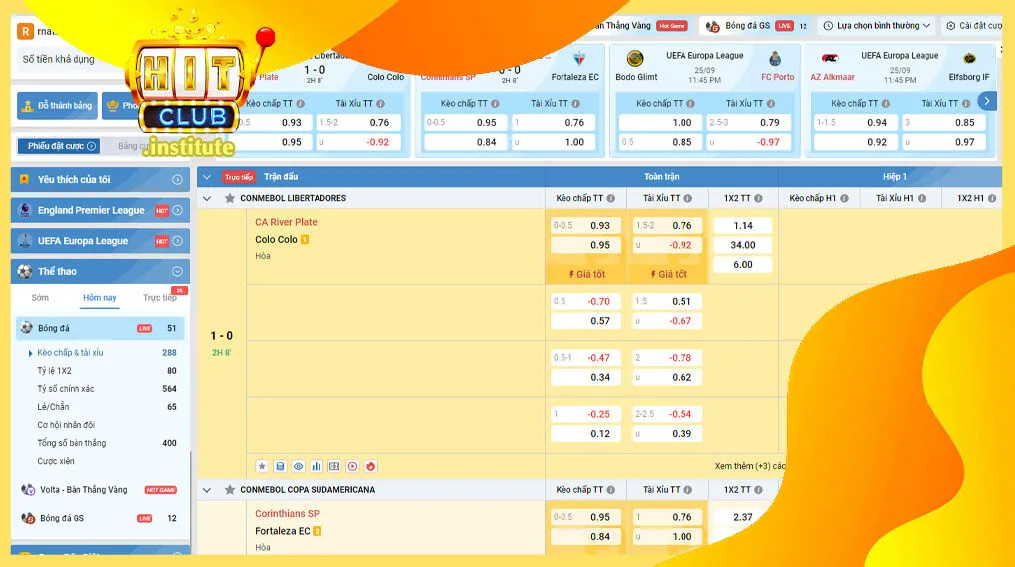Select 1X2 odds 1.14 for River Plate
Image resolution: width=1015 pixels, height=567 pixels.
(x=742, y=225)
